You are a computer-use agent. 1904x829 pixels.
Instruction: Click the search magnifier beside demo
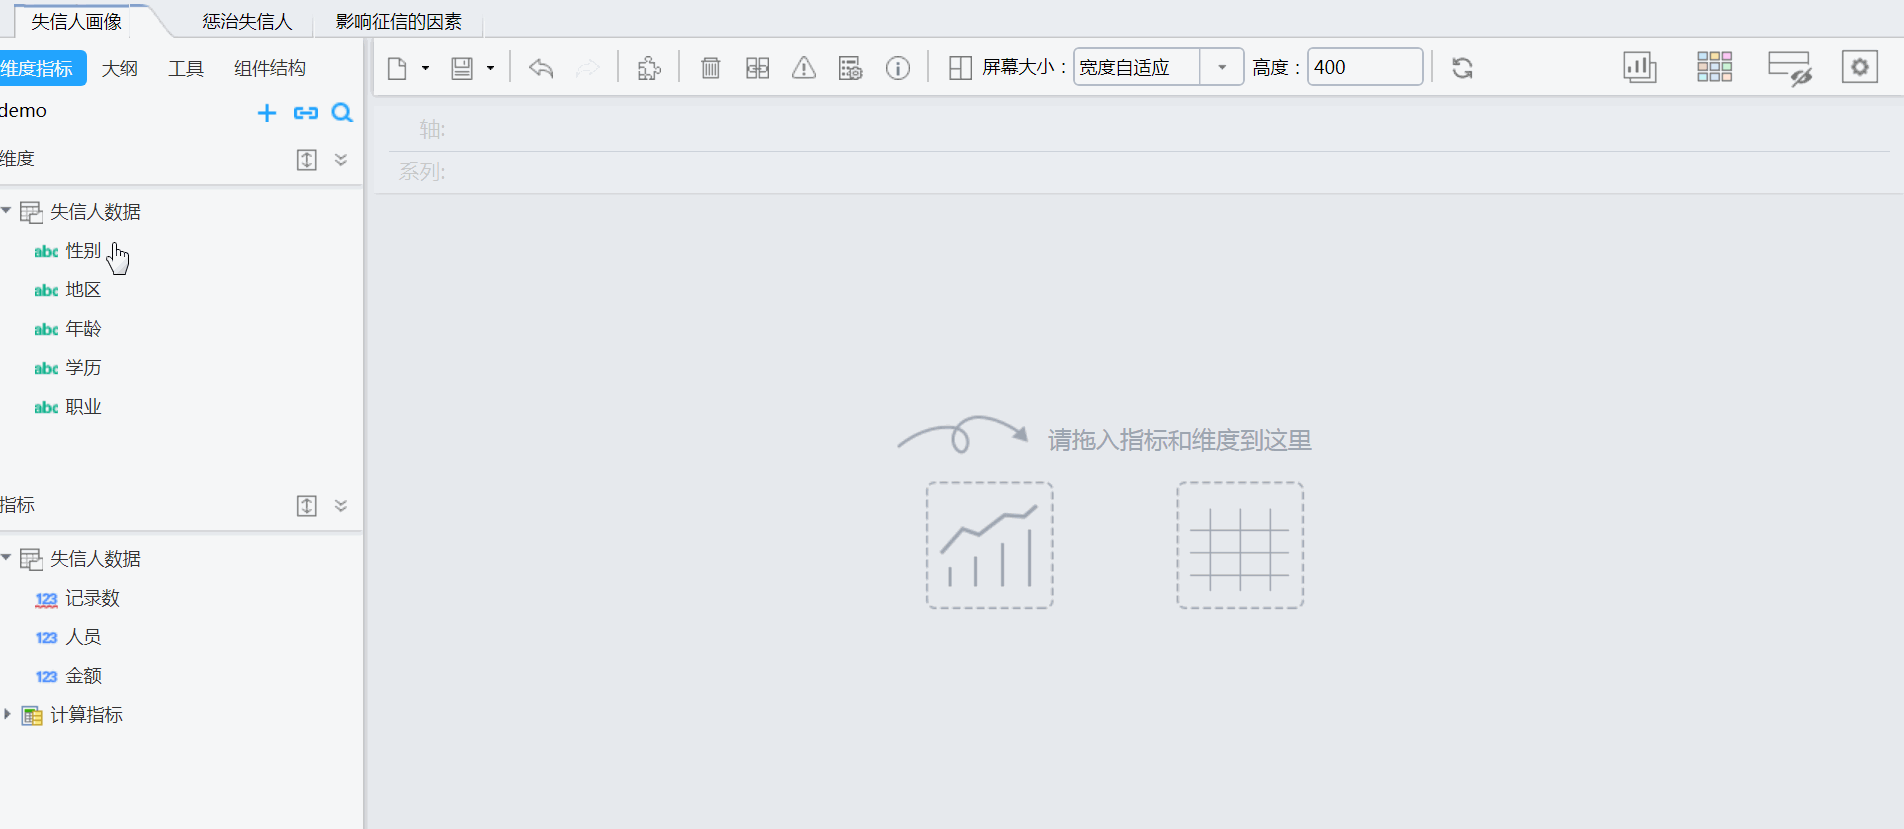[x=342, y=113]
